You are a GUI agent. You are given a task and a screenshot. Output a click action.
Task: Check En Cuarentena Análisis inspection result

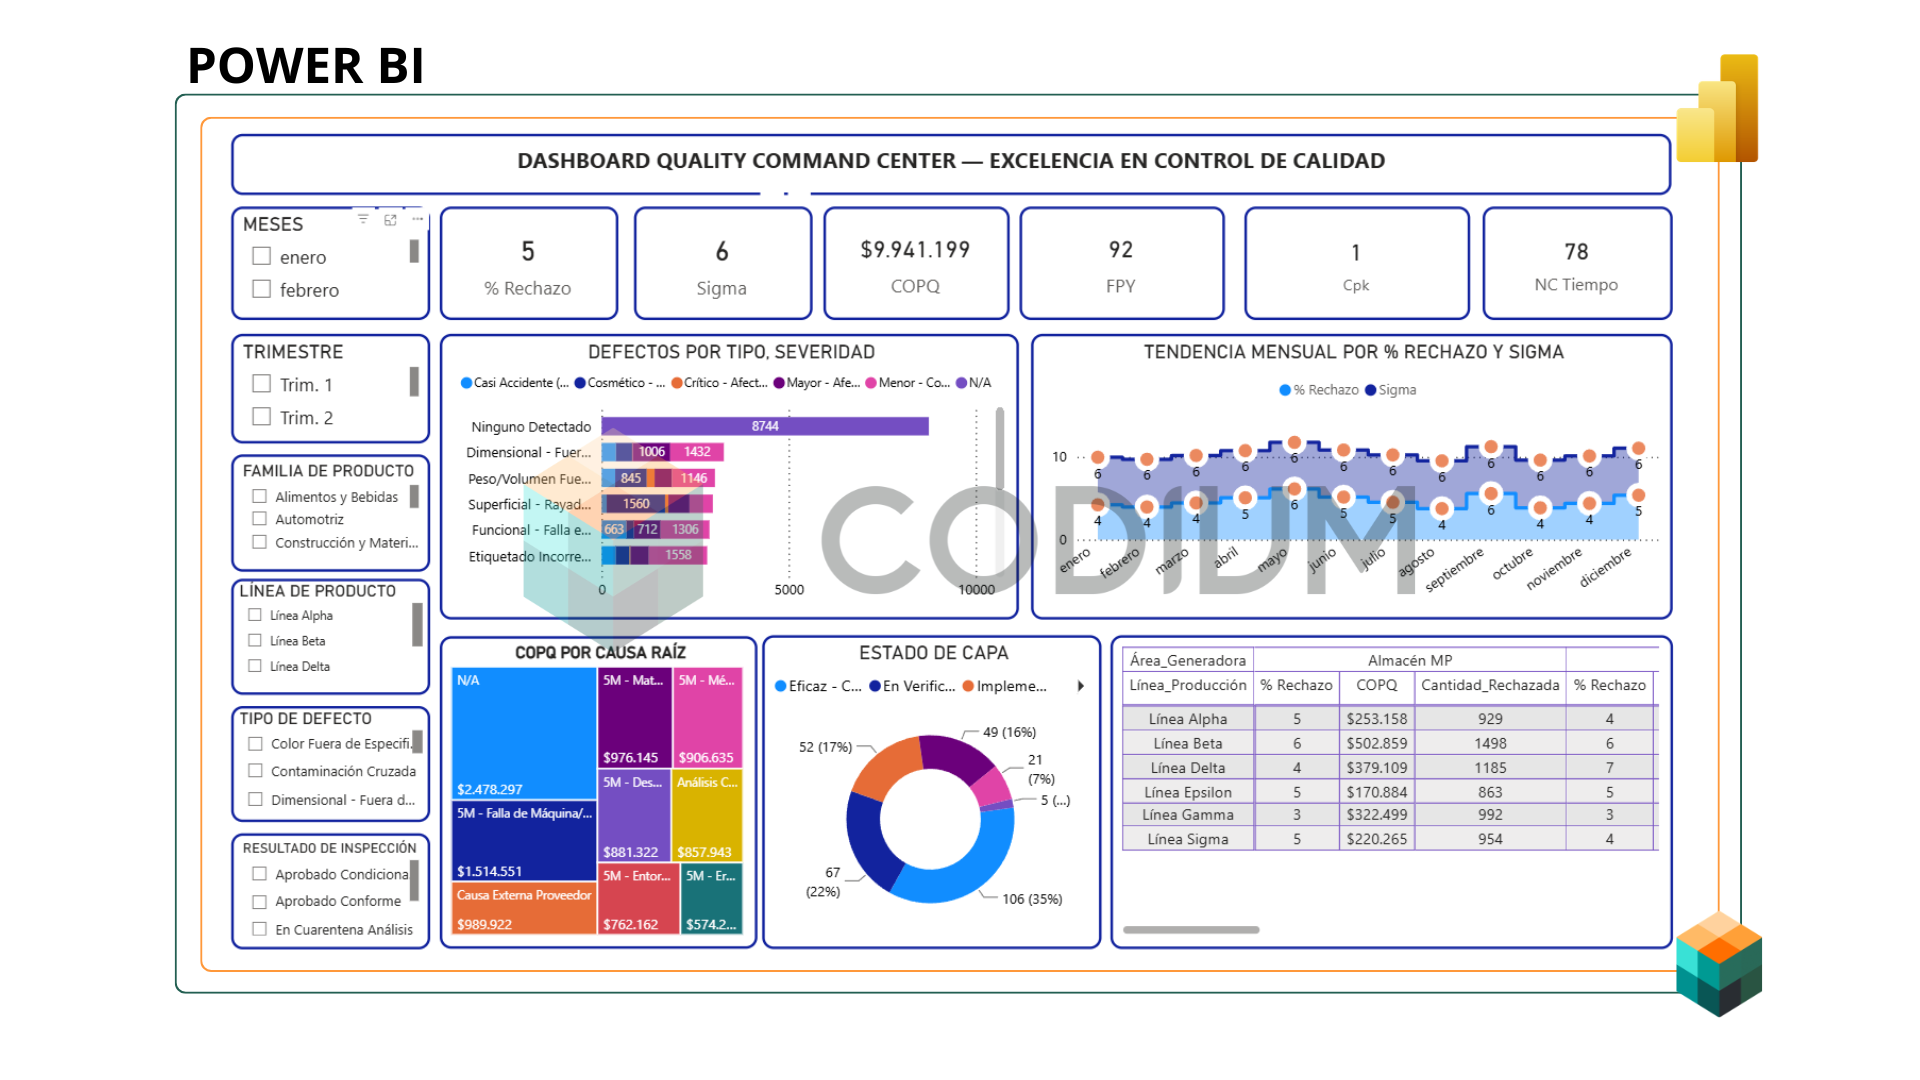(260, 929)
